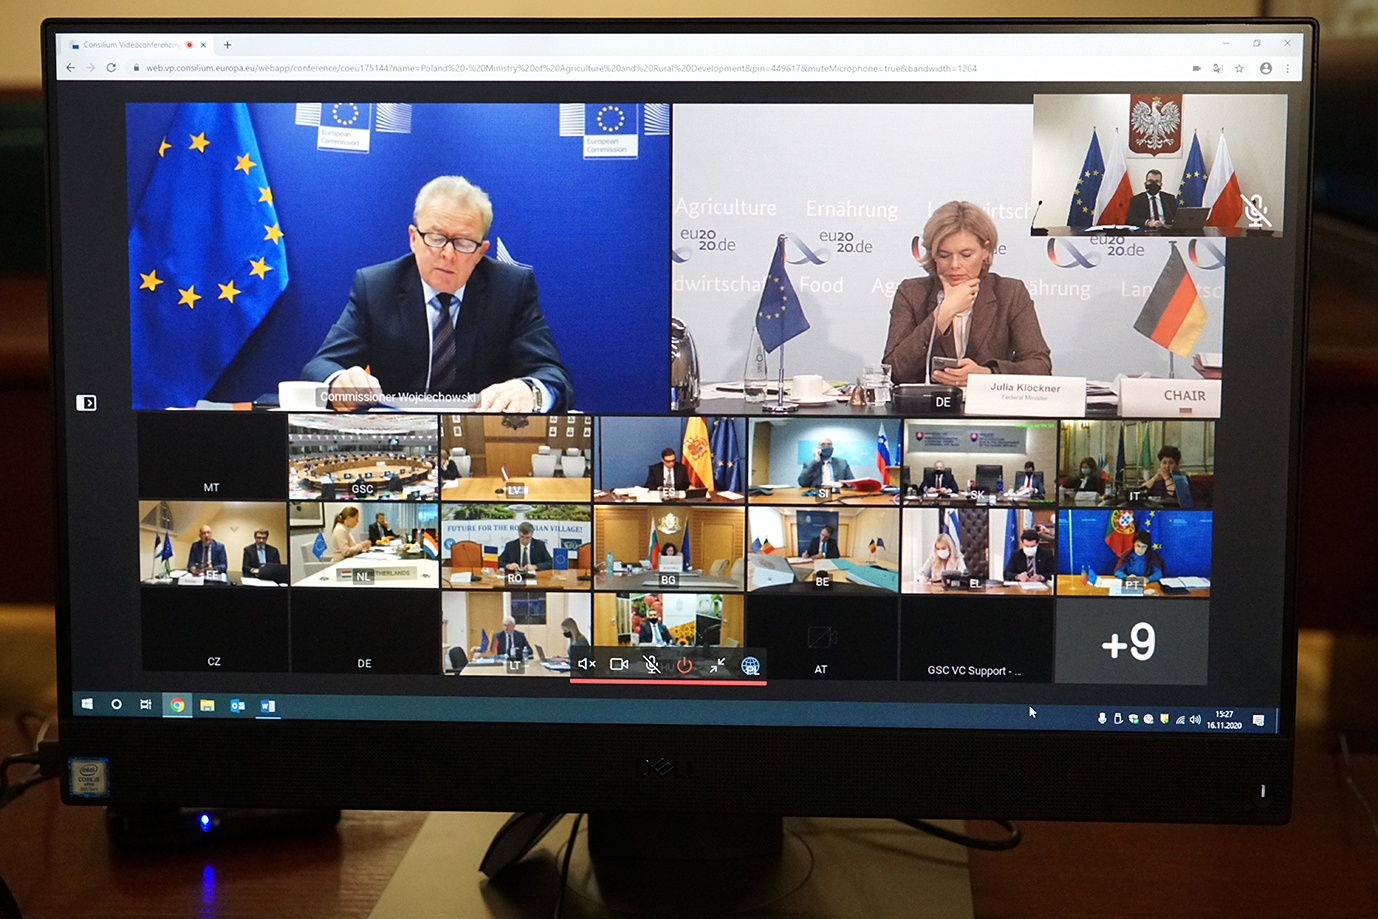Click the browser back arrow
The height and width of the screenshot is (919, 1378).
coord(70,68)
